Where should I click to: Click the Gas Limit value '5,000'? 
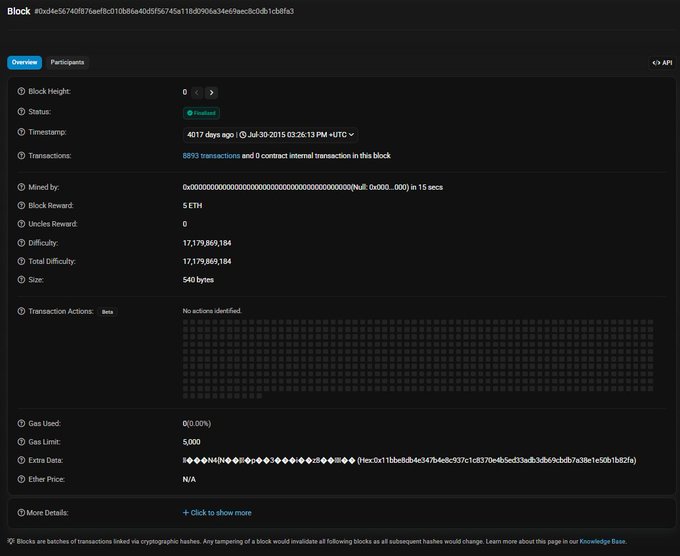191,442
